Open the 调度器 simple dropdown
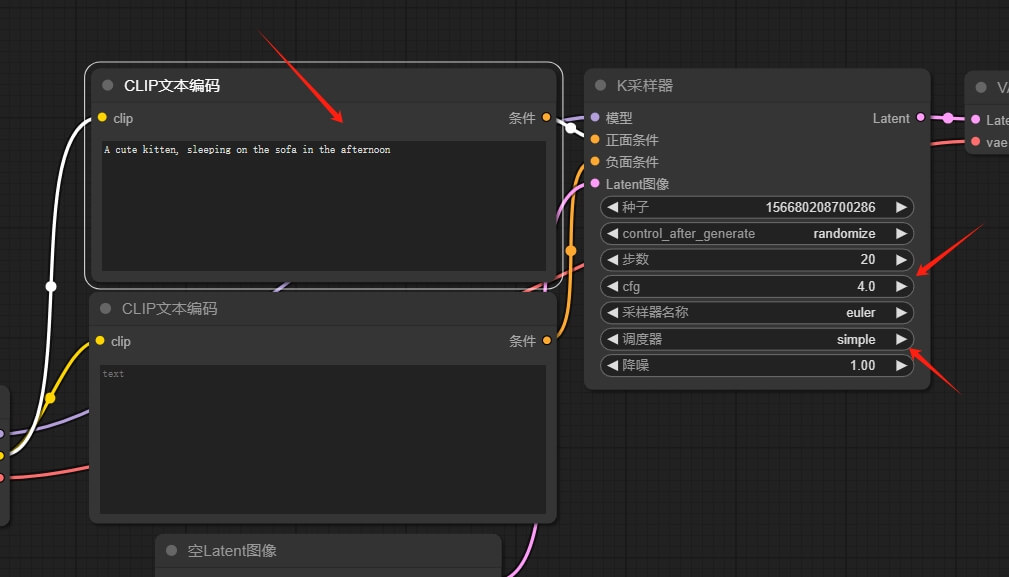 [757, 339]
